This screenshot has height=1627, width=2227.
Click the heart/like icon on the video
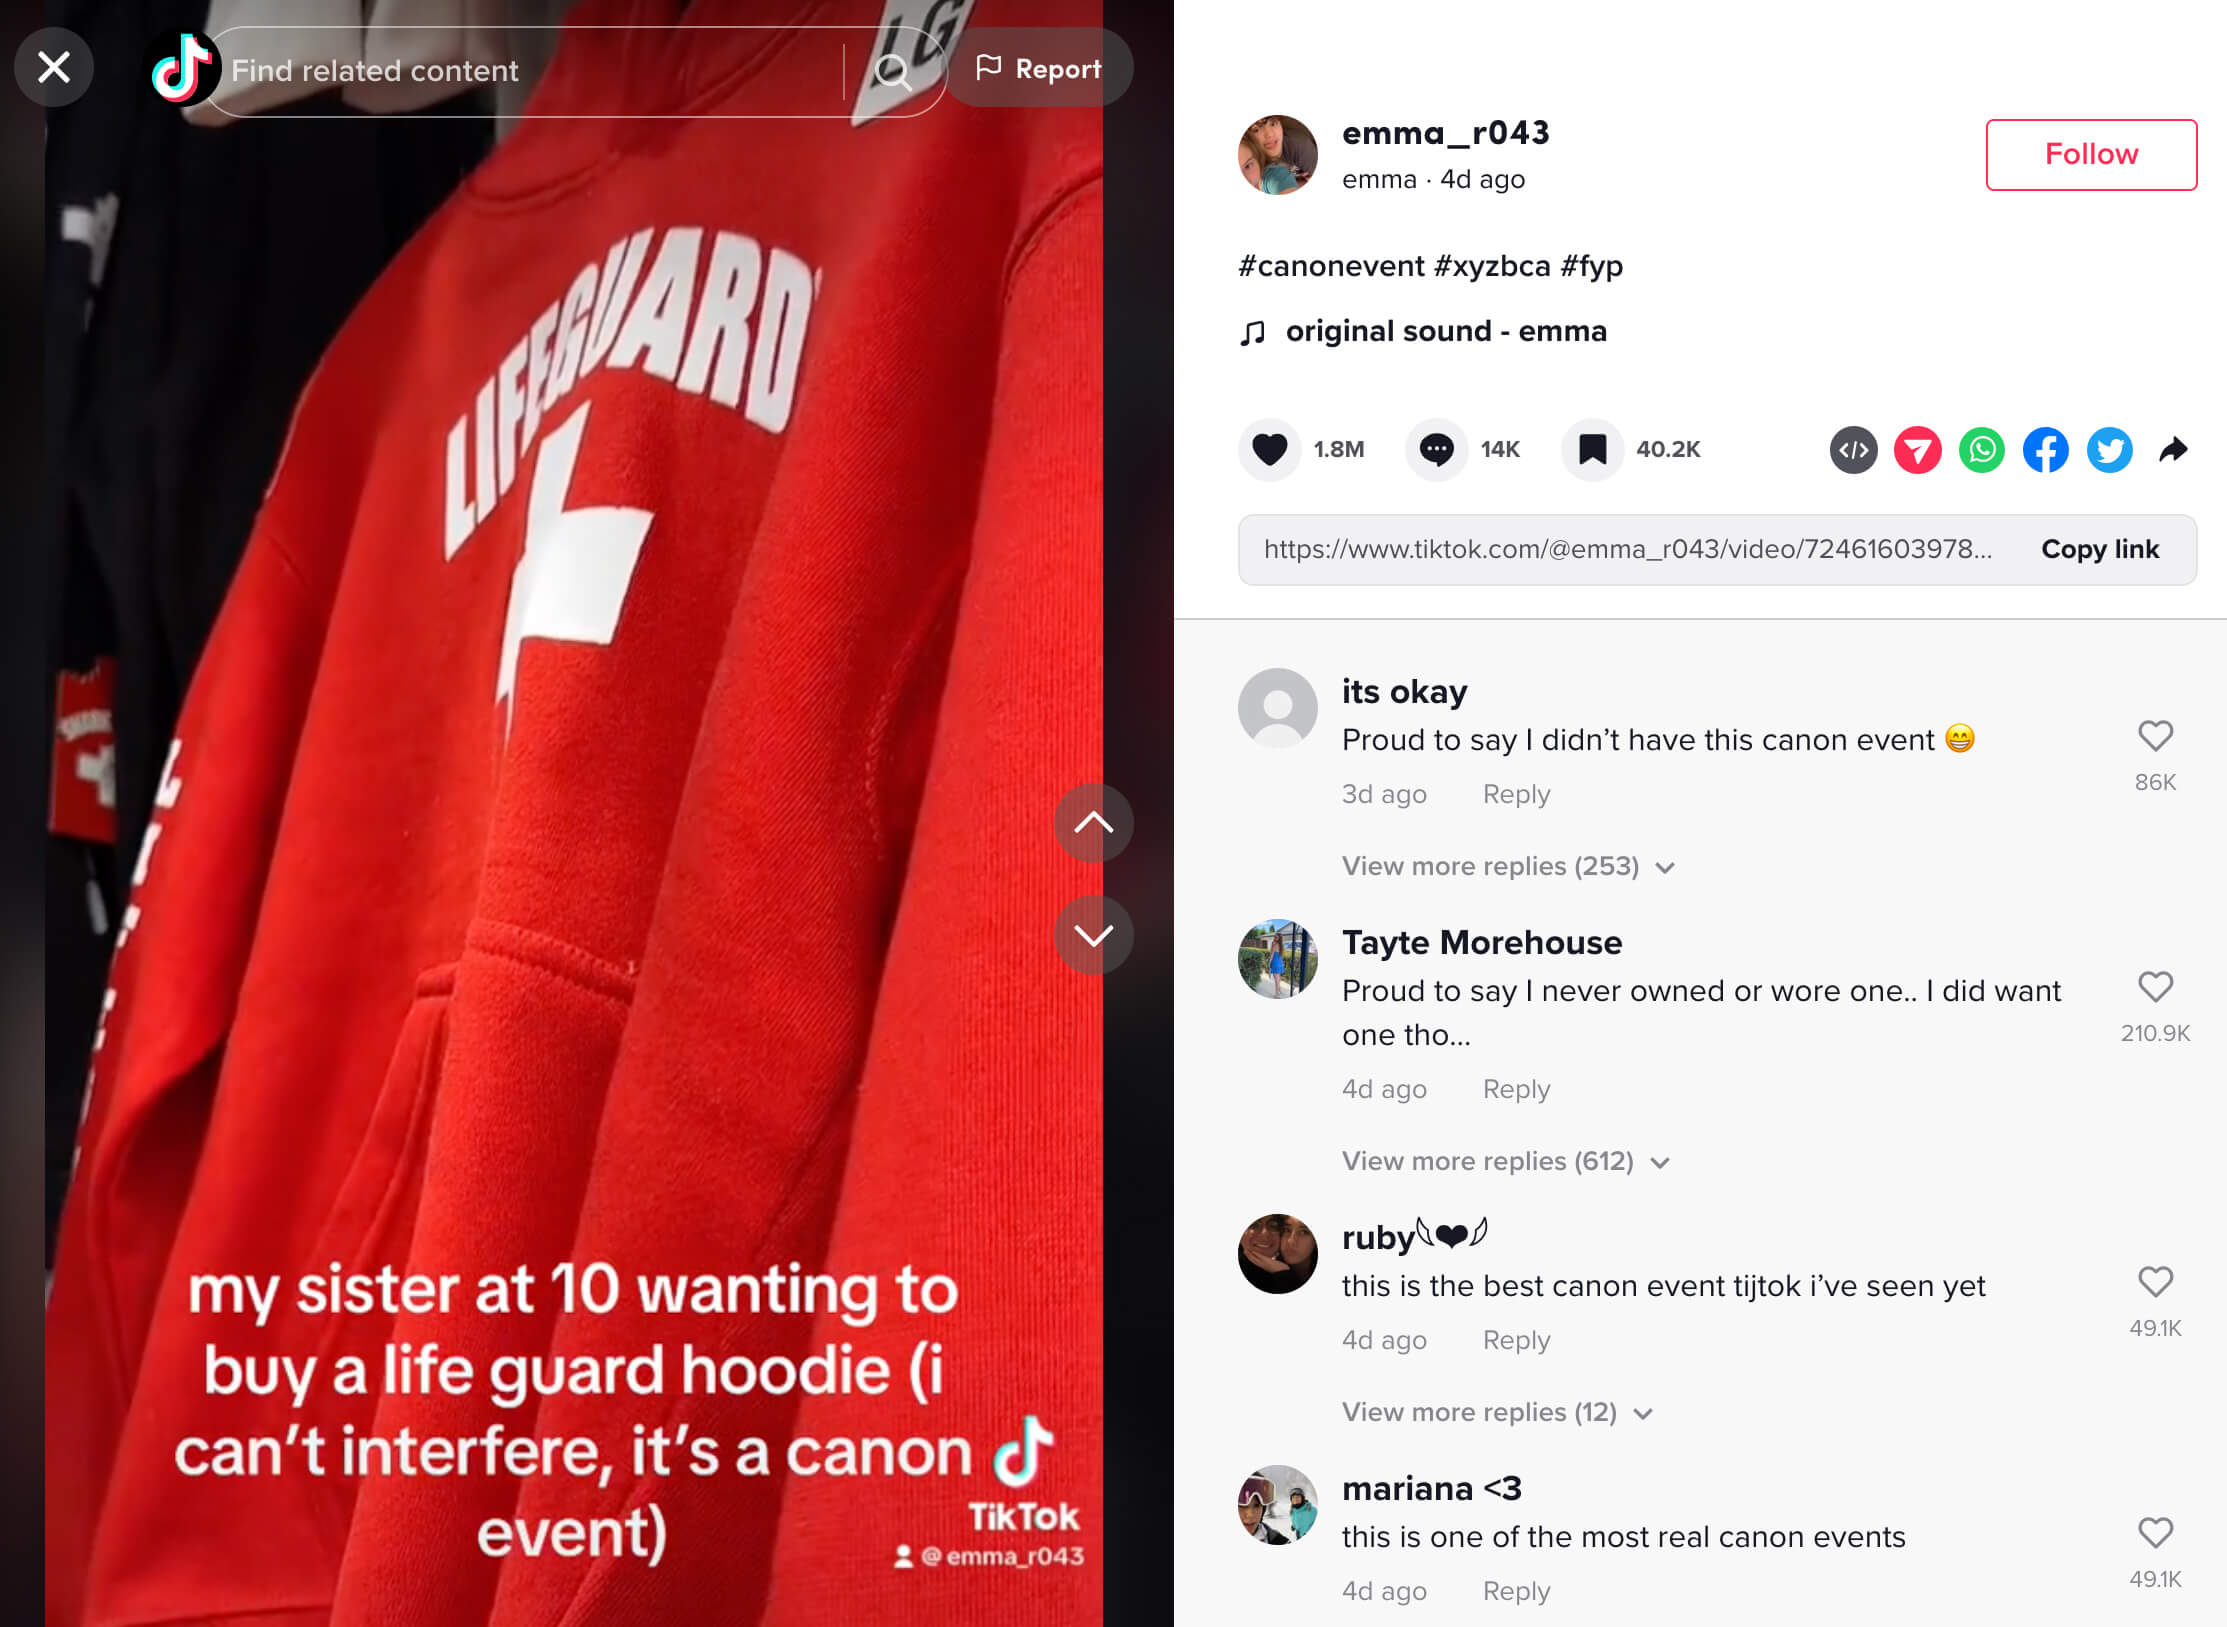point(1271,450)
